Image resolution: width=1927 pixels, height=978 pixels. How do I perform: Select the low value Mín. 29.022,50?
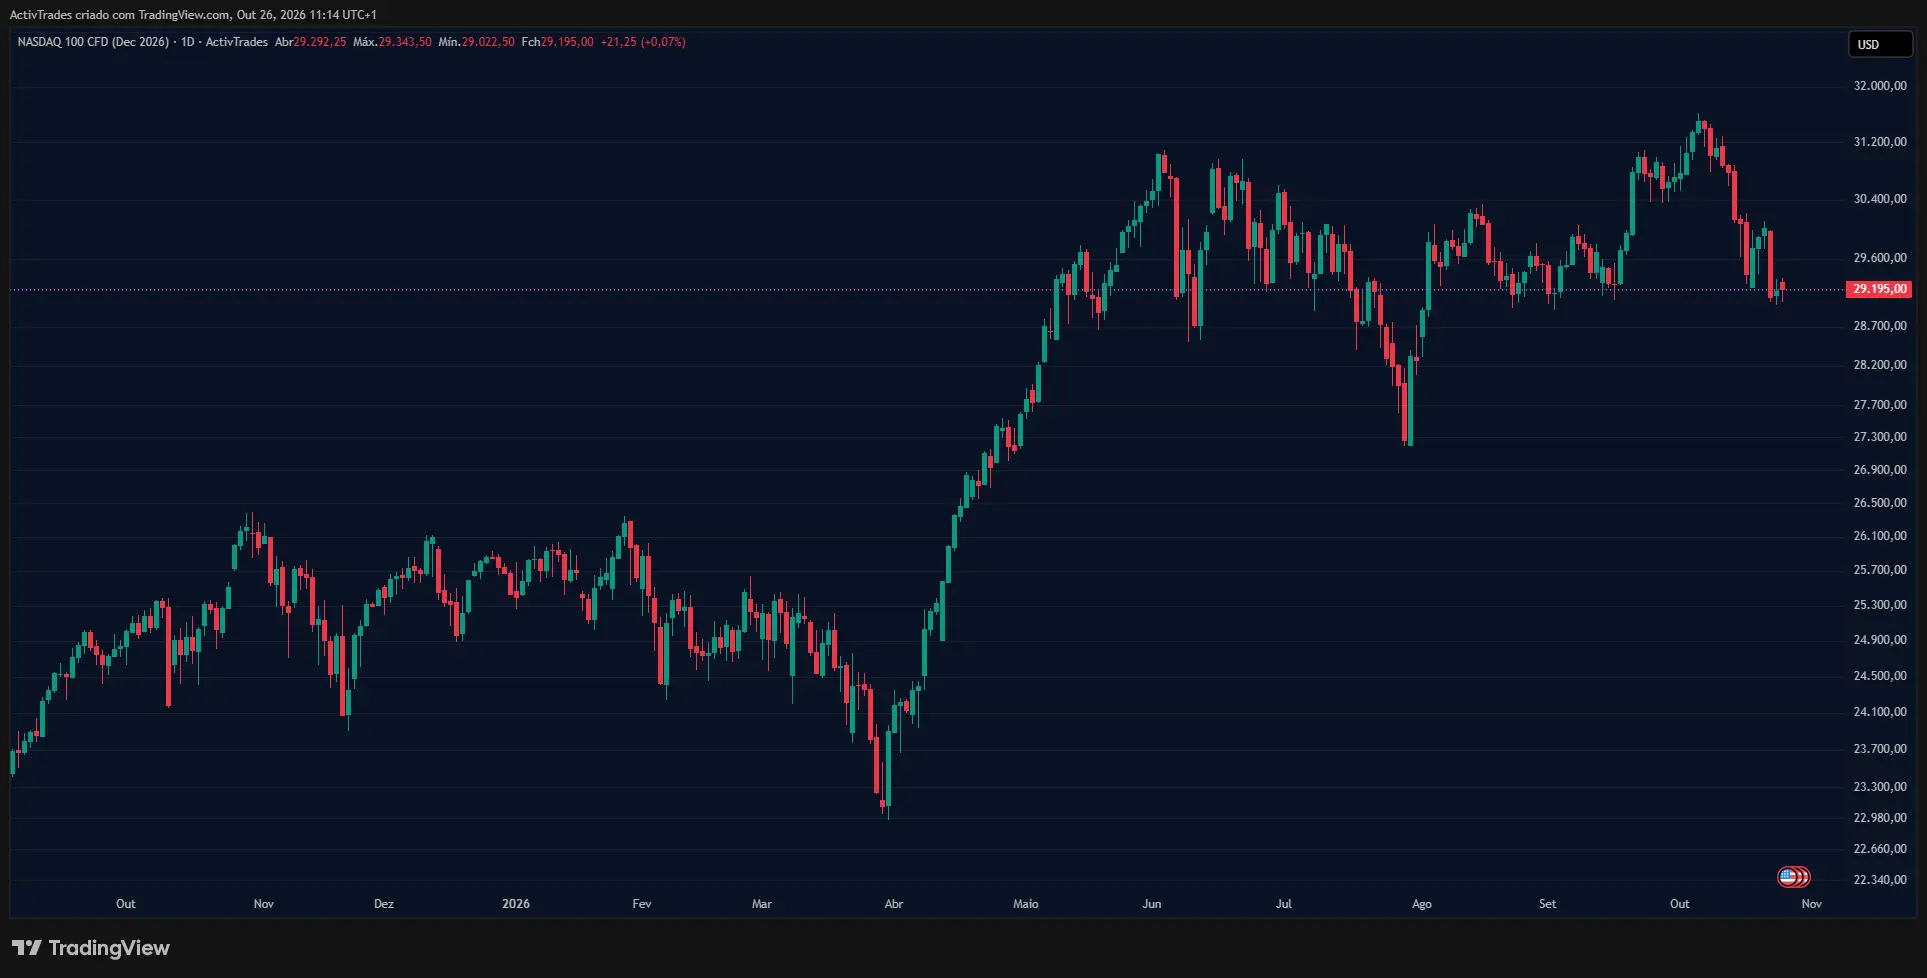pos(476,42)
